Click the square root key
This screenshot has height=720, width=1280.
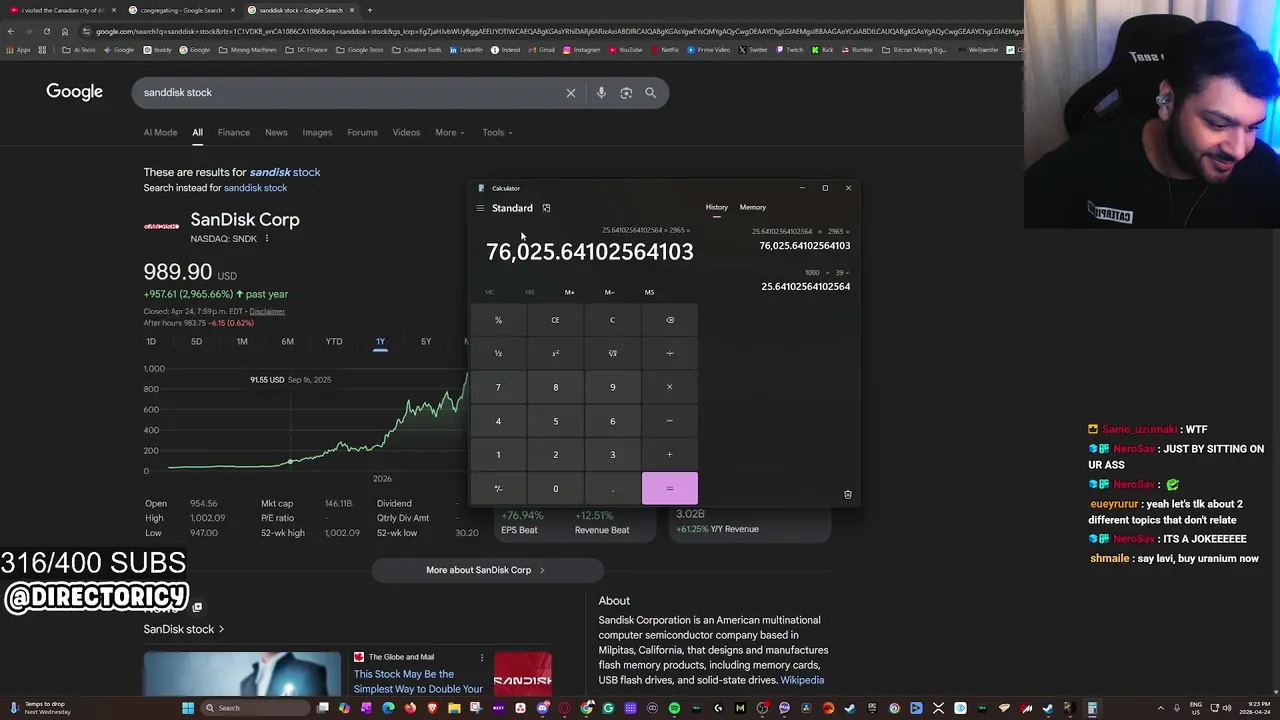tap(612, 353)
